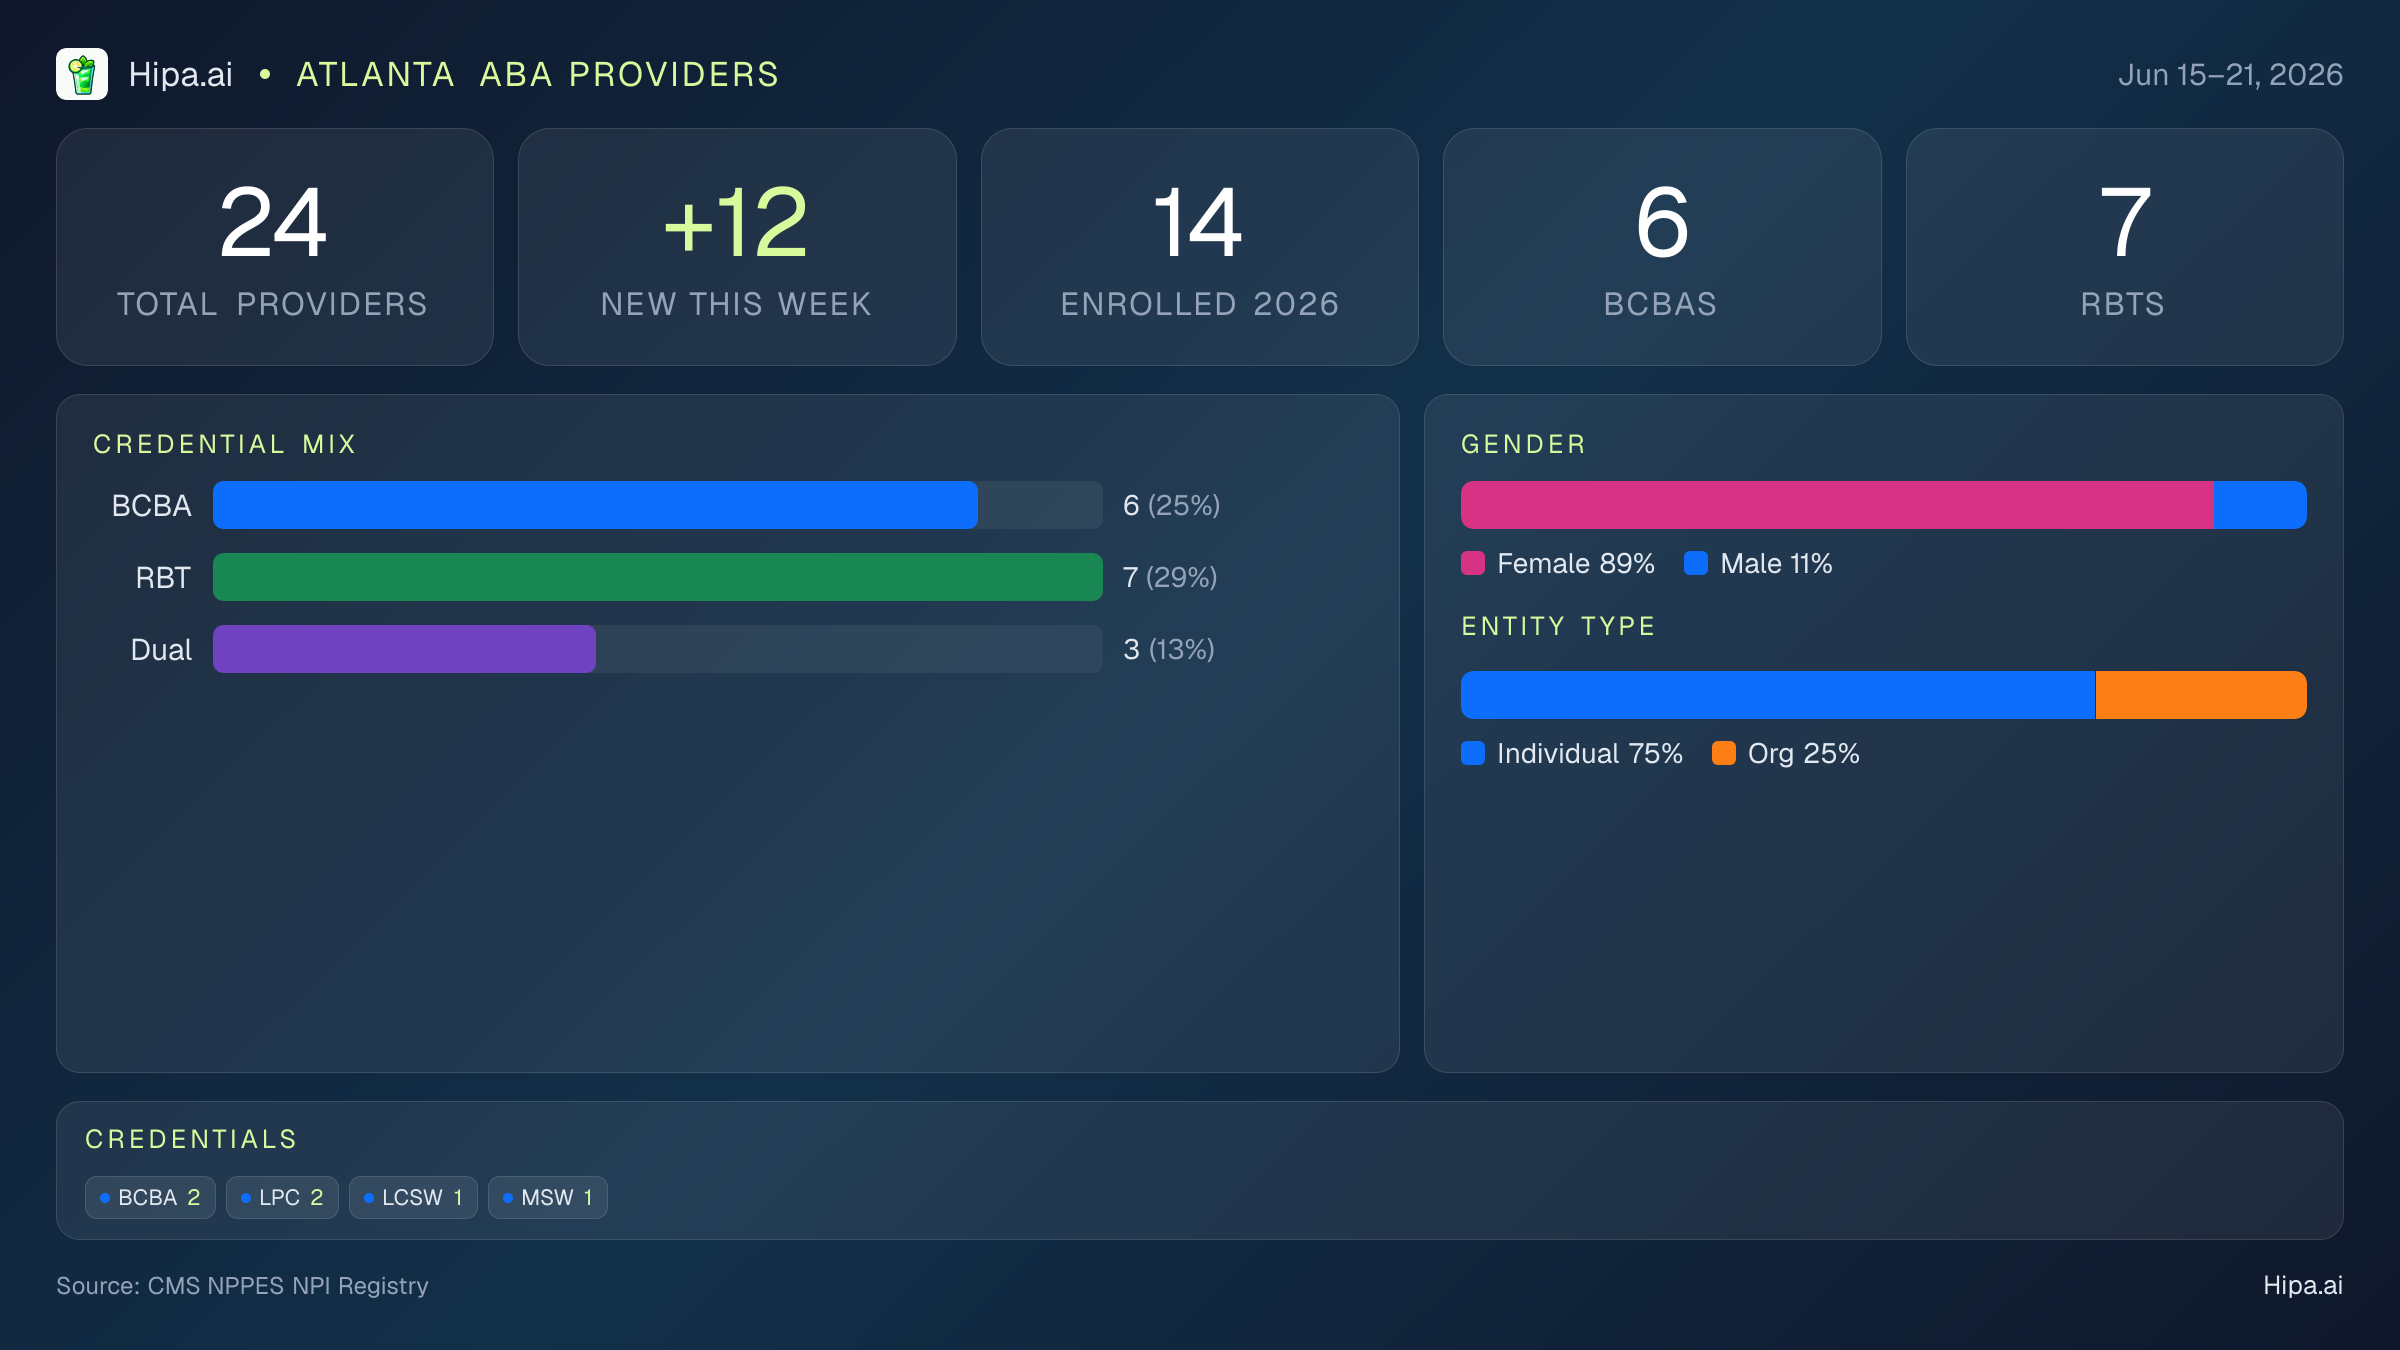Click the 7 (29%) value label

click(1170, 577)
